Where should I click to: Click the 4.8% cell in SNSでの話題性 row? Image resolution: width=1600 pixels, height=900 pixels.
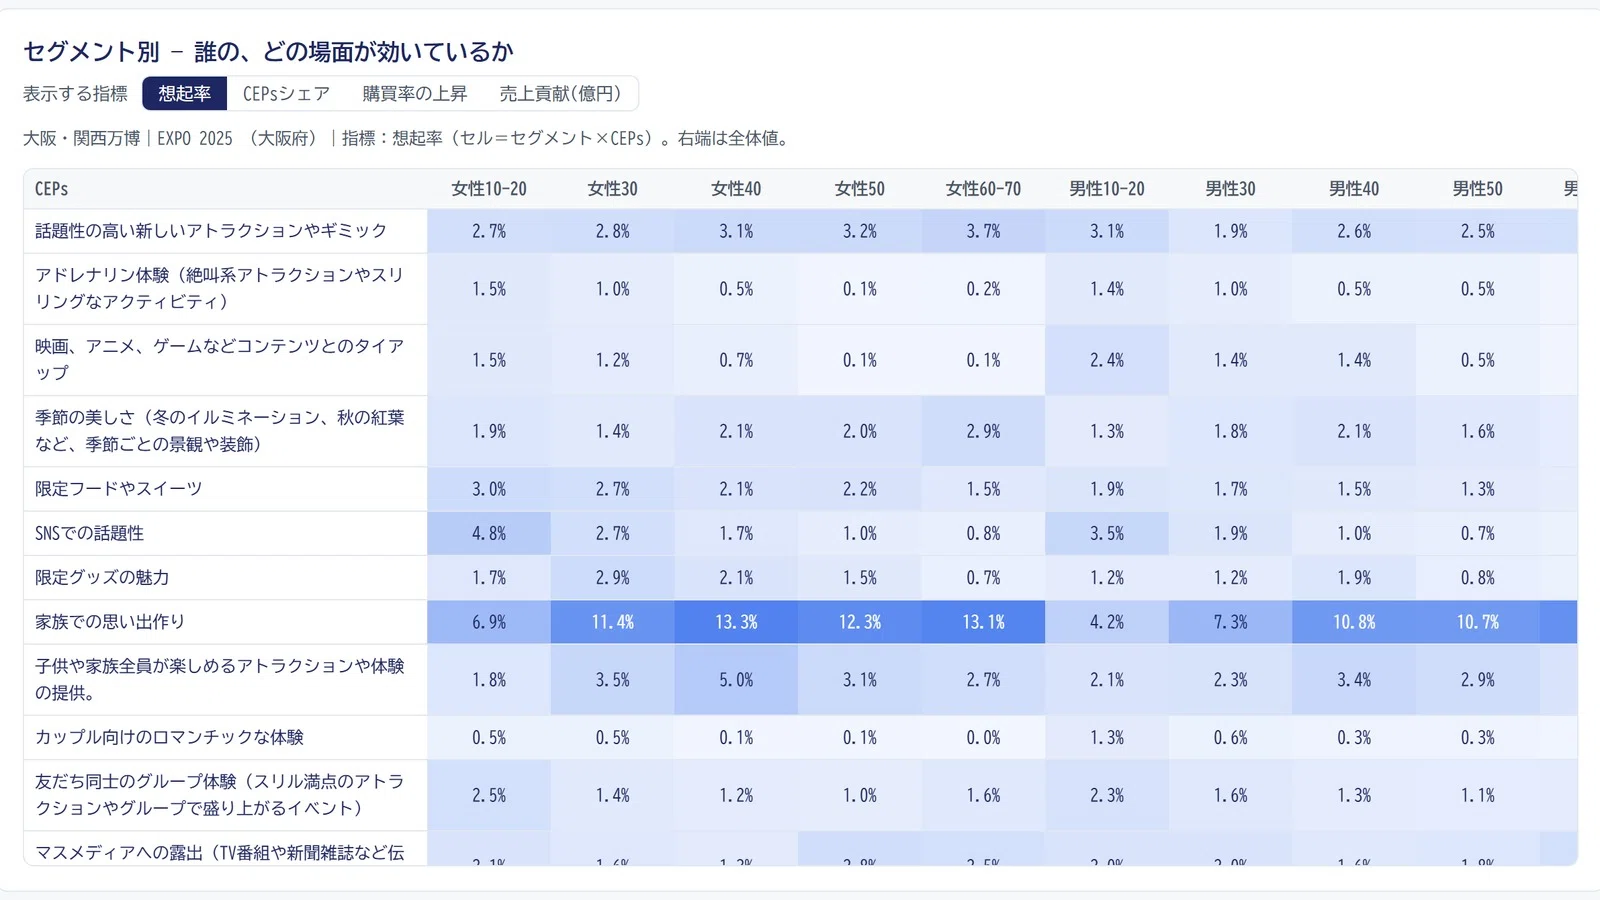coord(489,533)
